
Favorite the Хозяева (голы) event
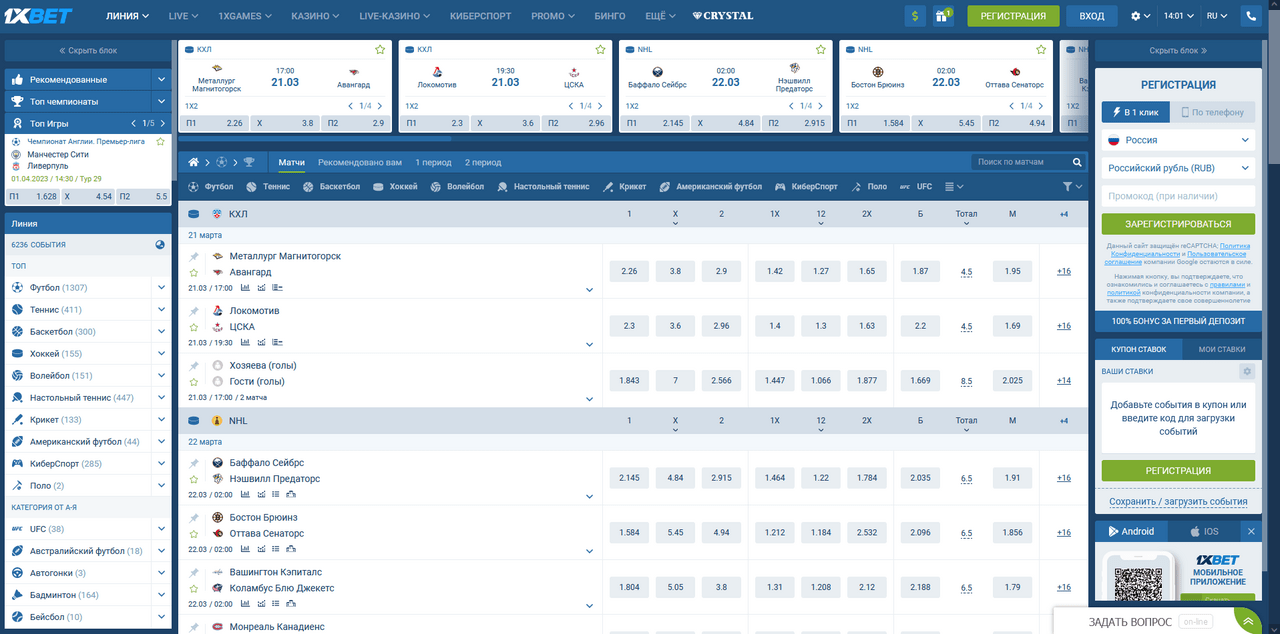(194, 381)
